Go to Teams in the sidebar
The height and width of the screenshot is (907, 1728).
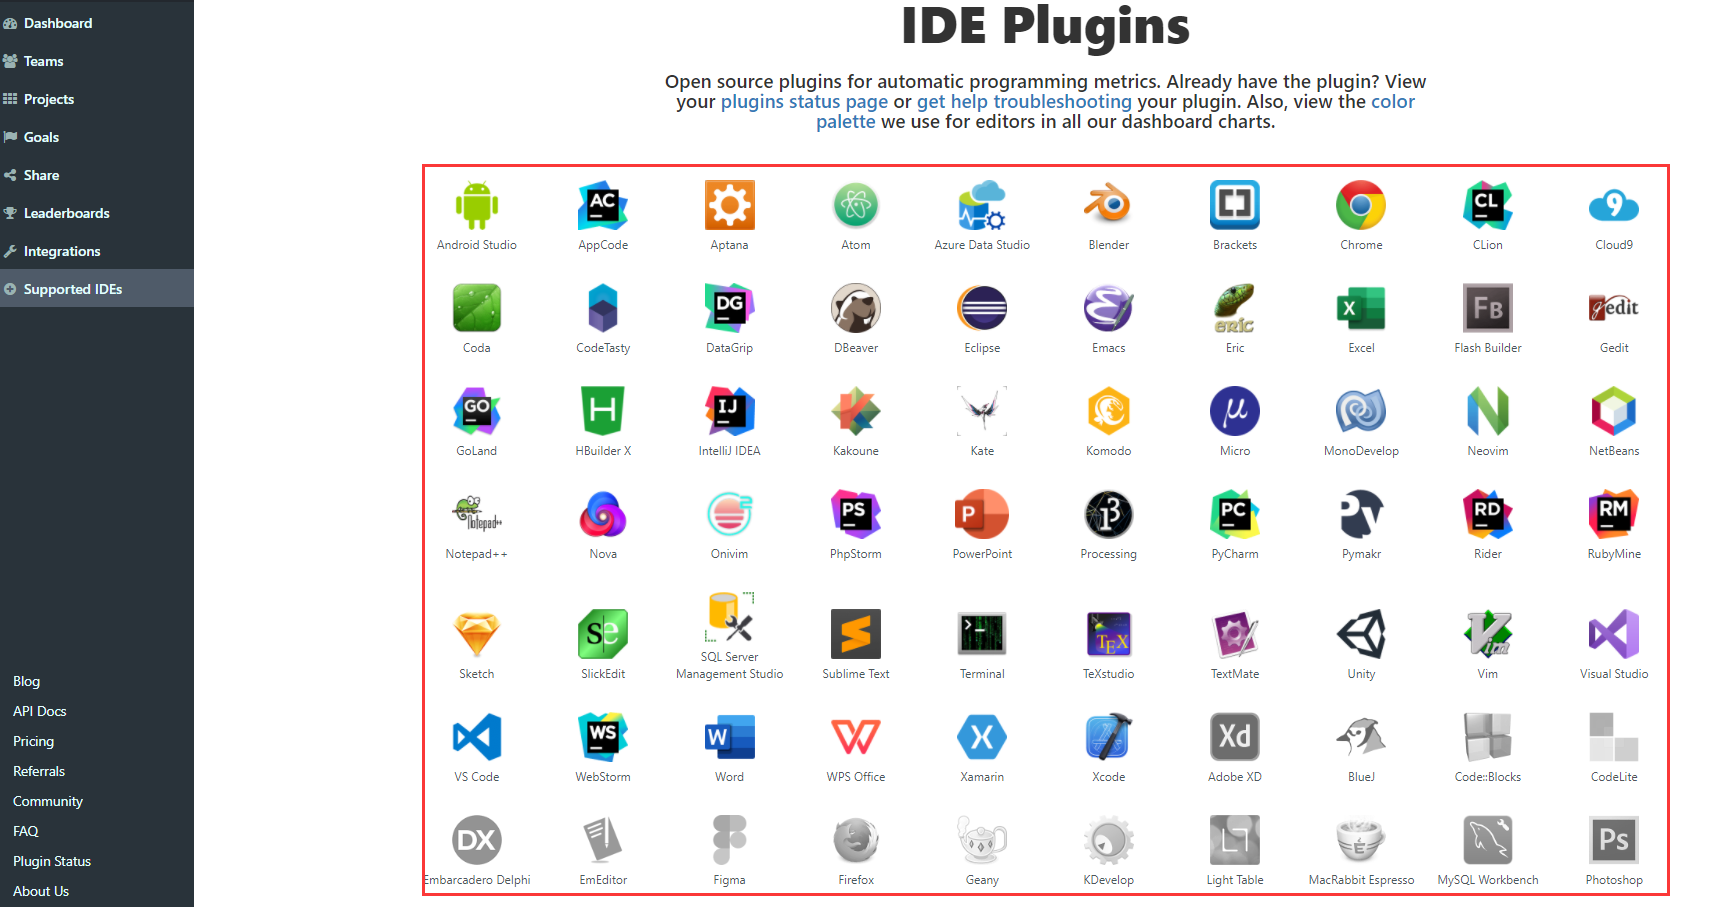[97, 61]
